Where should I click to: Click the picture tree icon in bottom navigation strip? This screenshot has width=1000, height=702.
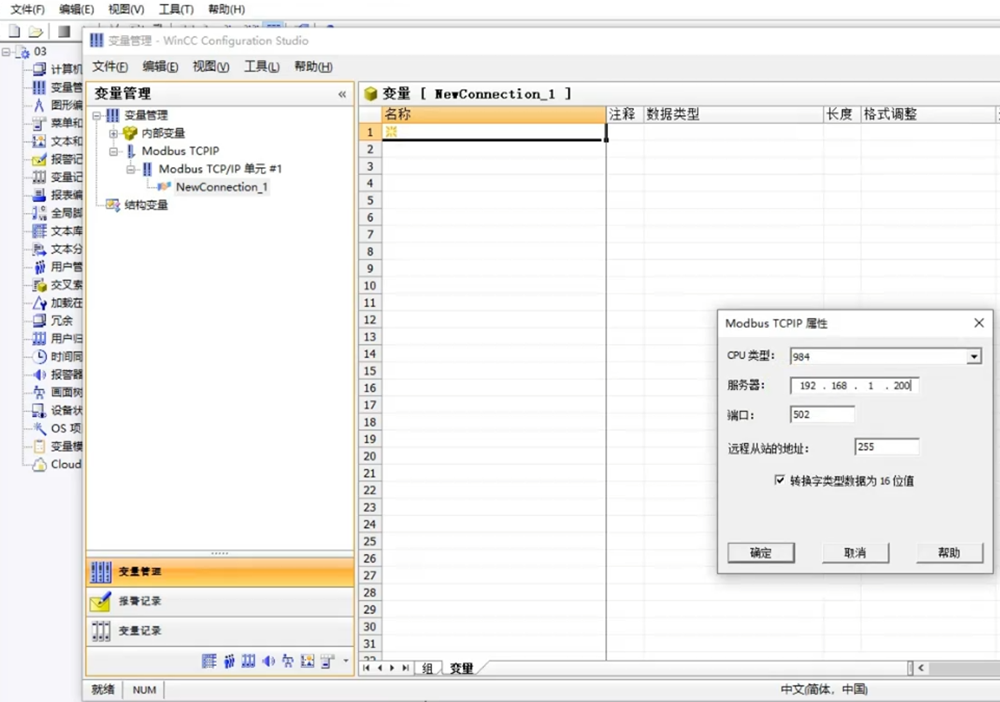point(288,661)
